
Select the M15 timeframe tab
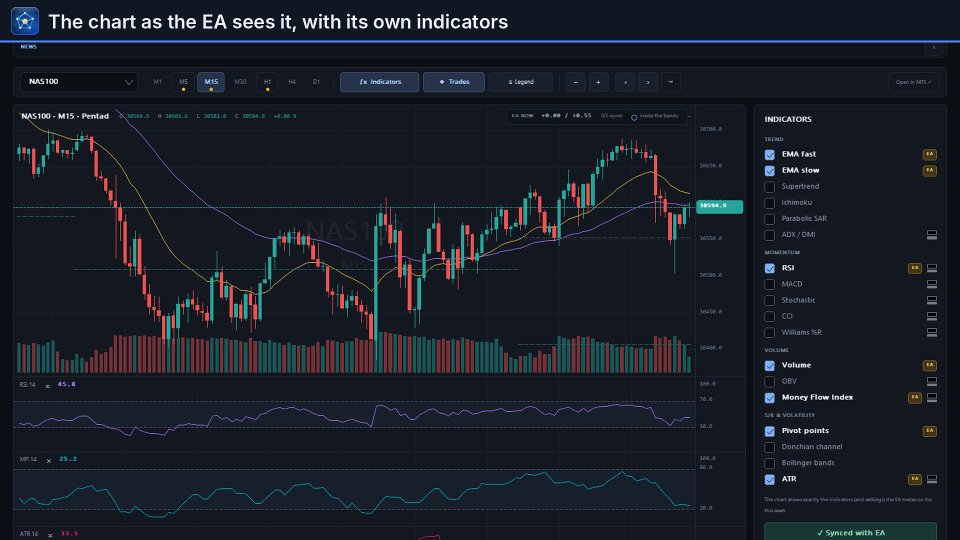coord(211,82)
